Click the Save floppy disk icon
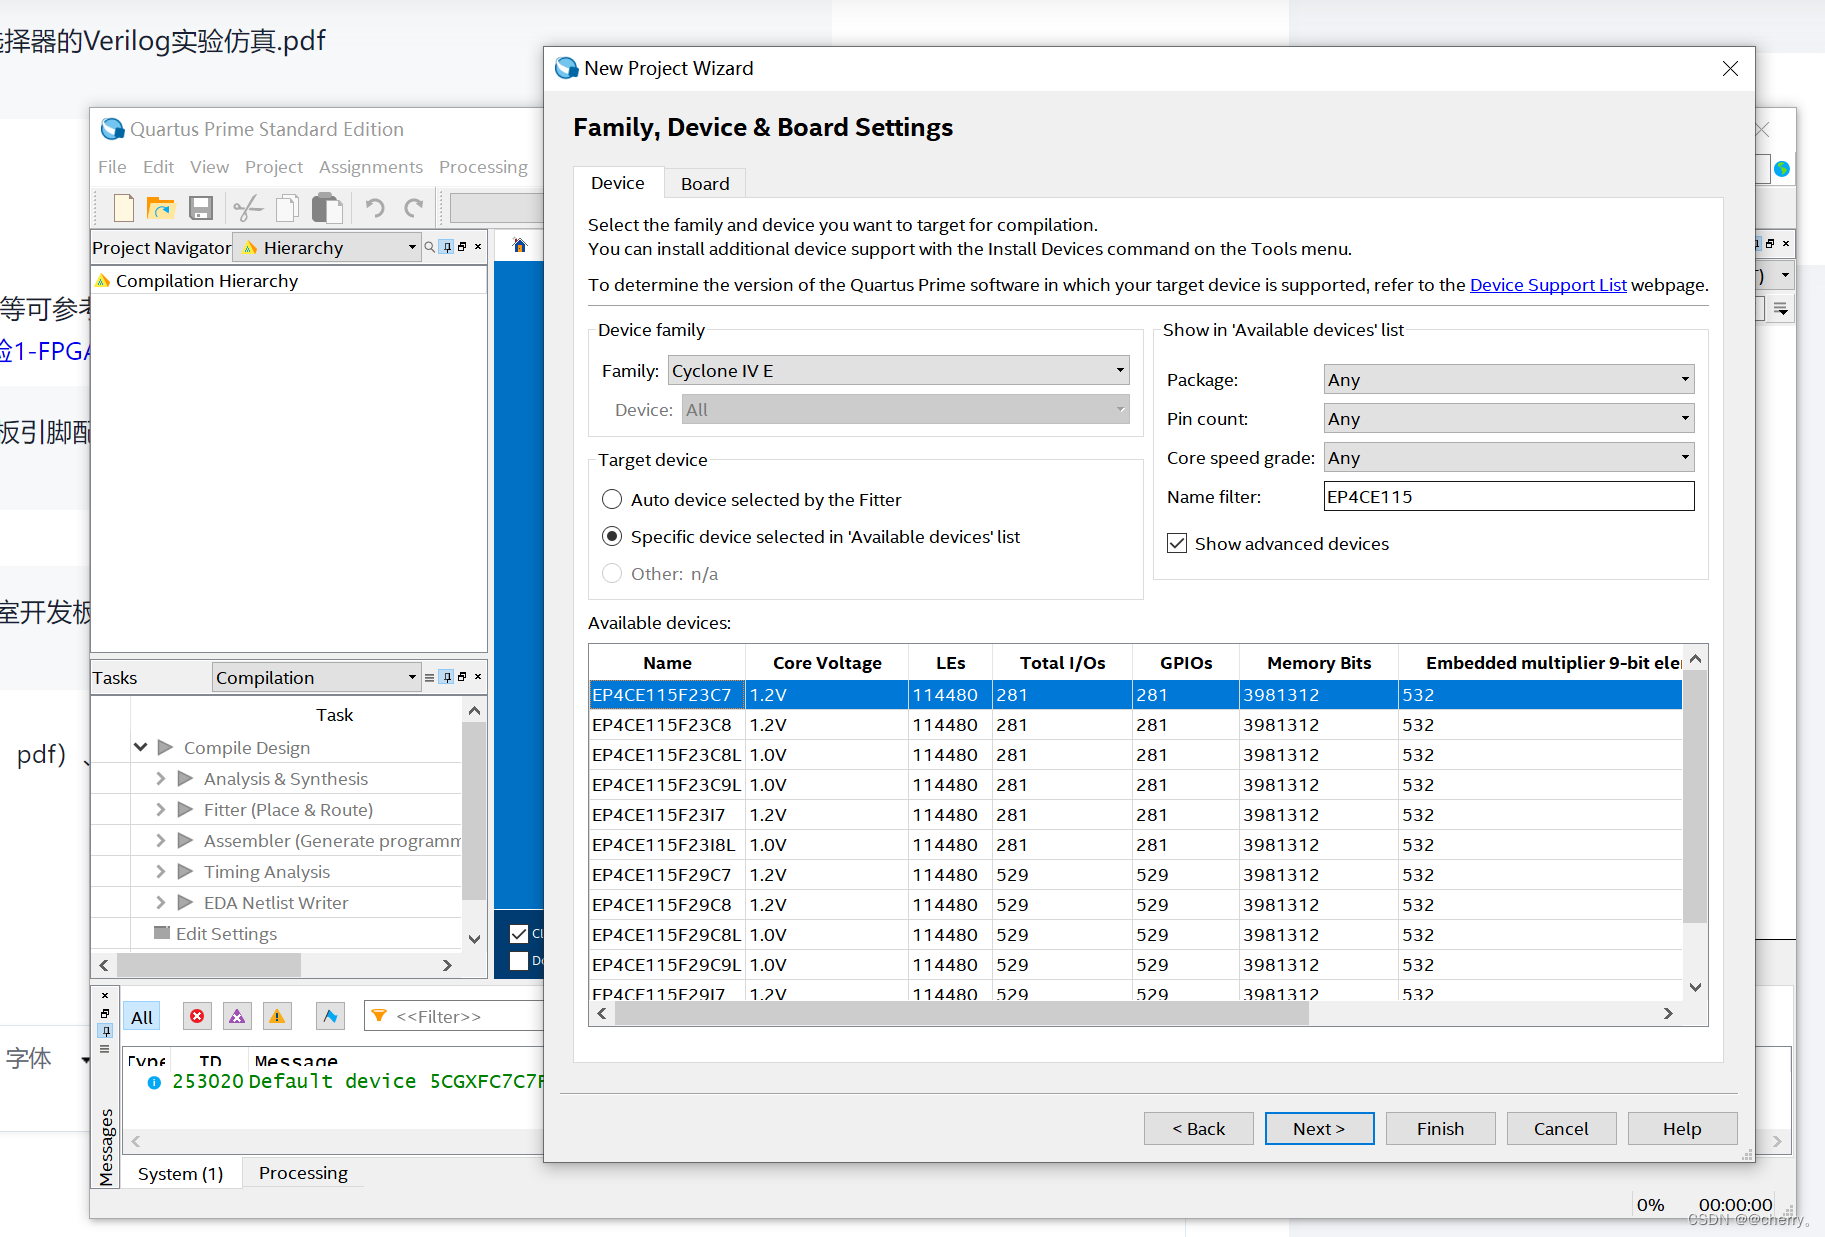 (x=201, y=208)
